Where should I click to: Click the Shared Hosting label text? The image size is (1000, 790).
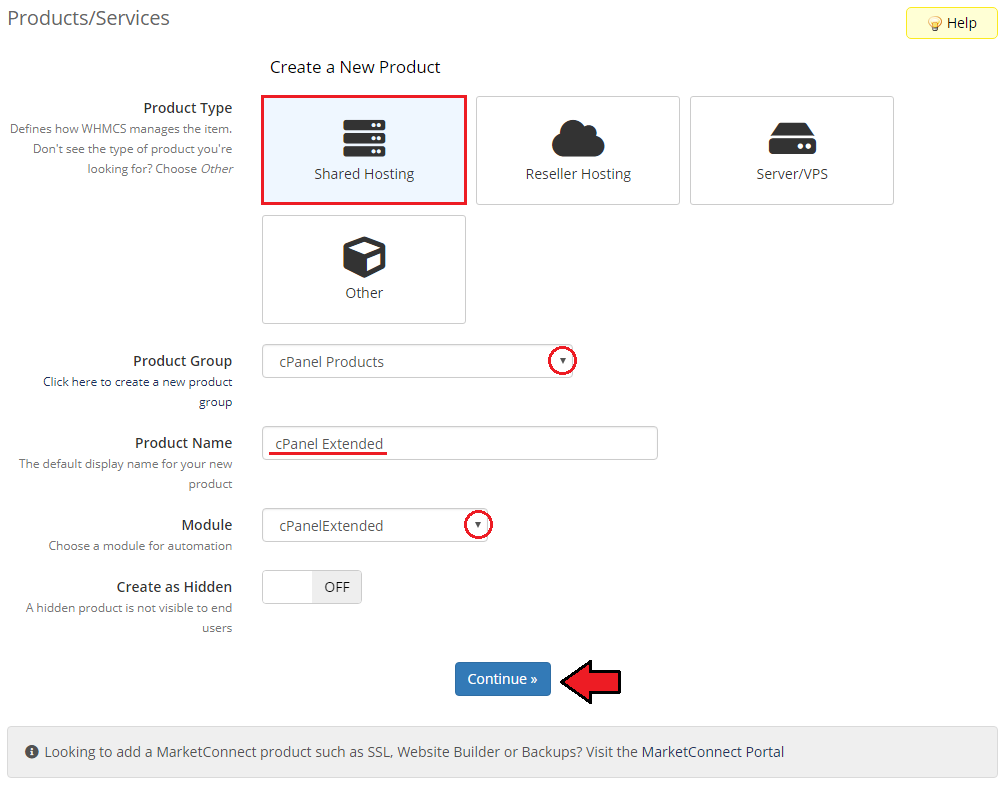pos(364,174)
